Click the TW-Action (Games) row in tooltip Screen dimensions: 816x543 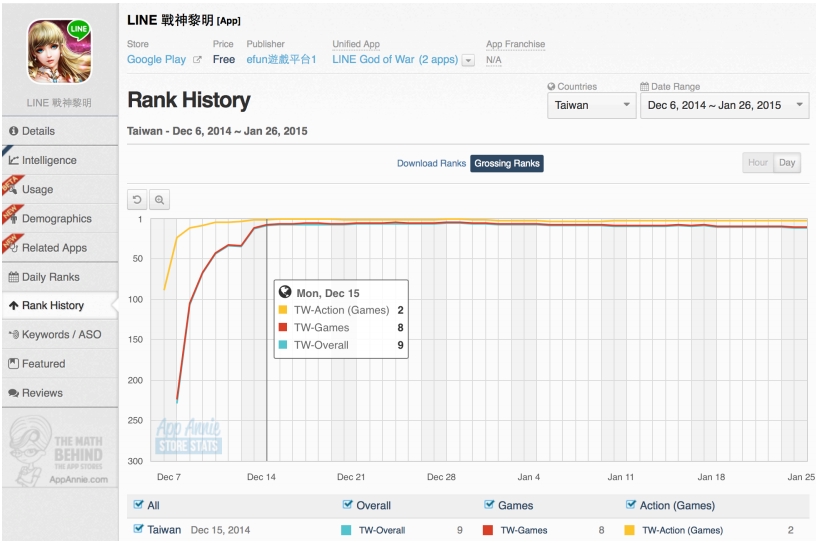(341, 310)
